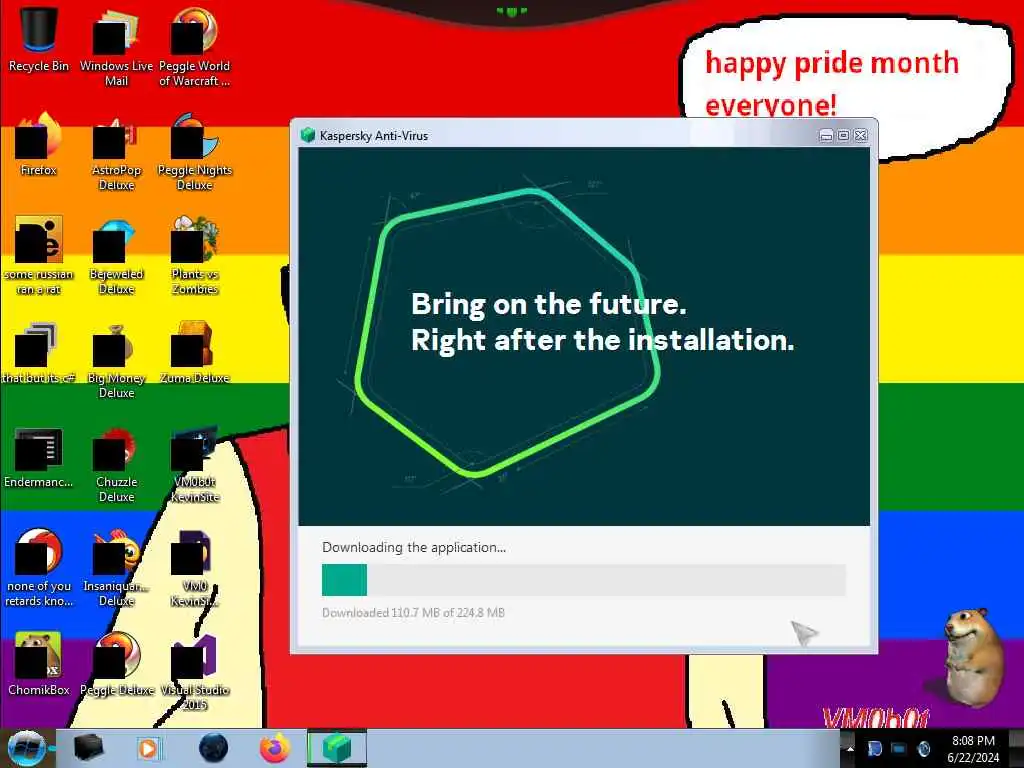The image size is (1024, 768).
Task: Open Windows Media Player from the taskbar
Action: 148,748
